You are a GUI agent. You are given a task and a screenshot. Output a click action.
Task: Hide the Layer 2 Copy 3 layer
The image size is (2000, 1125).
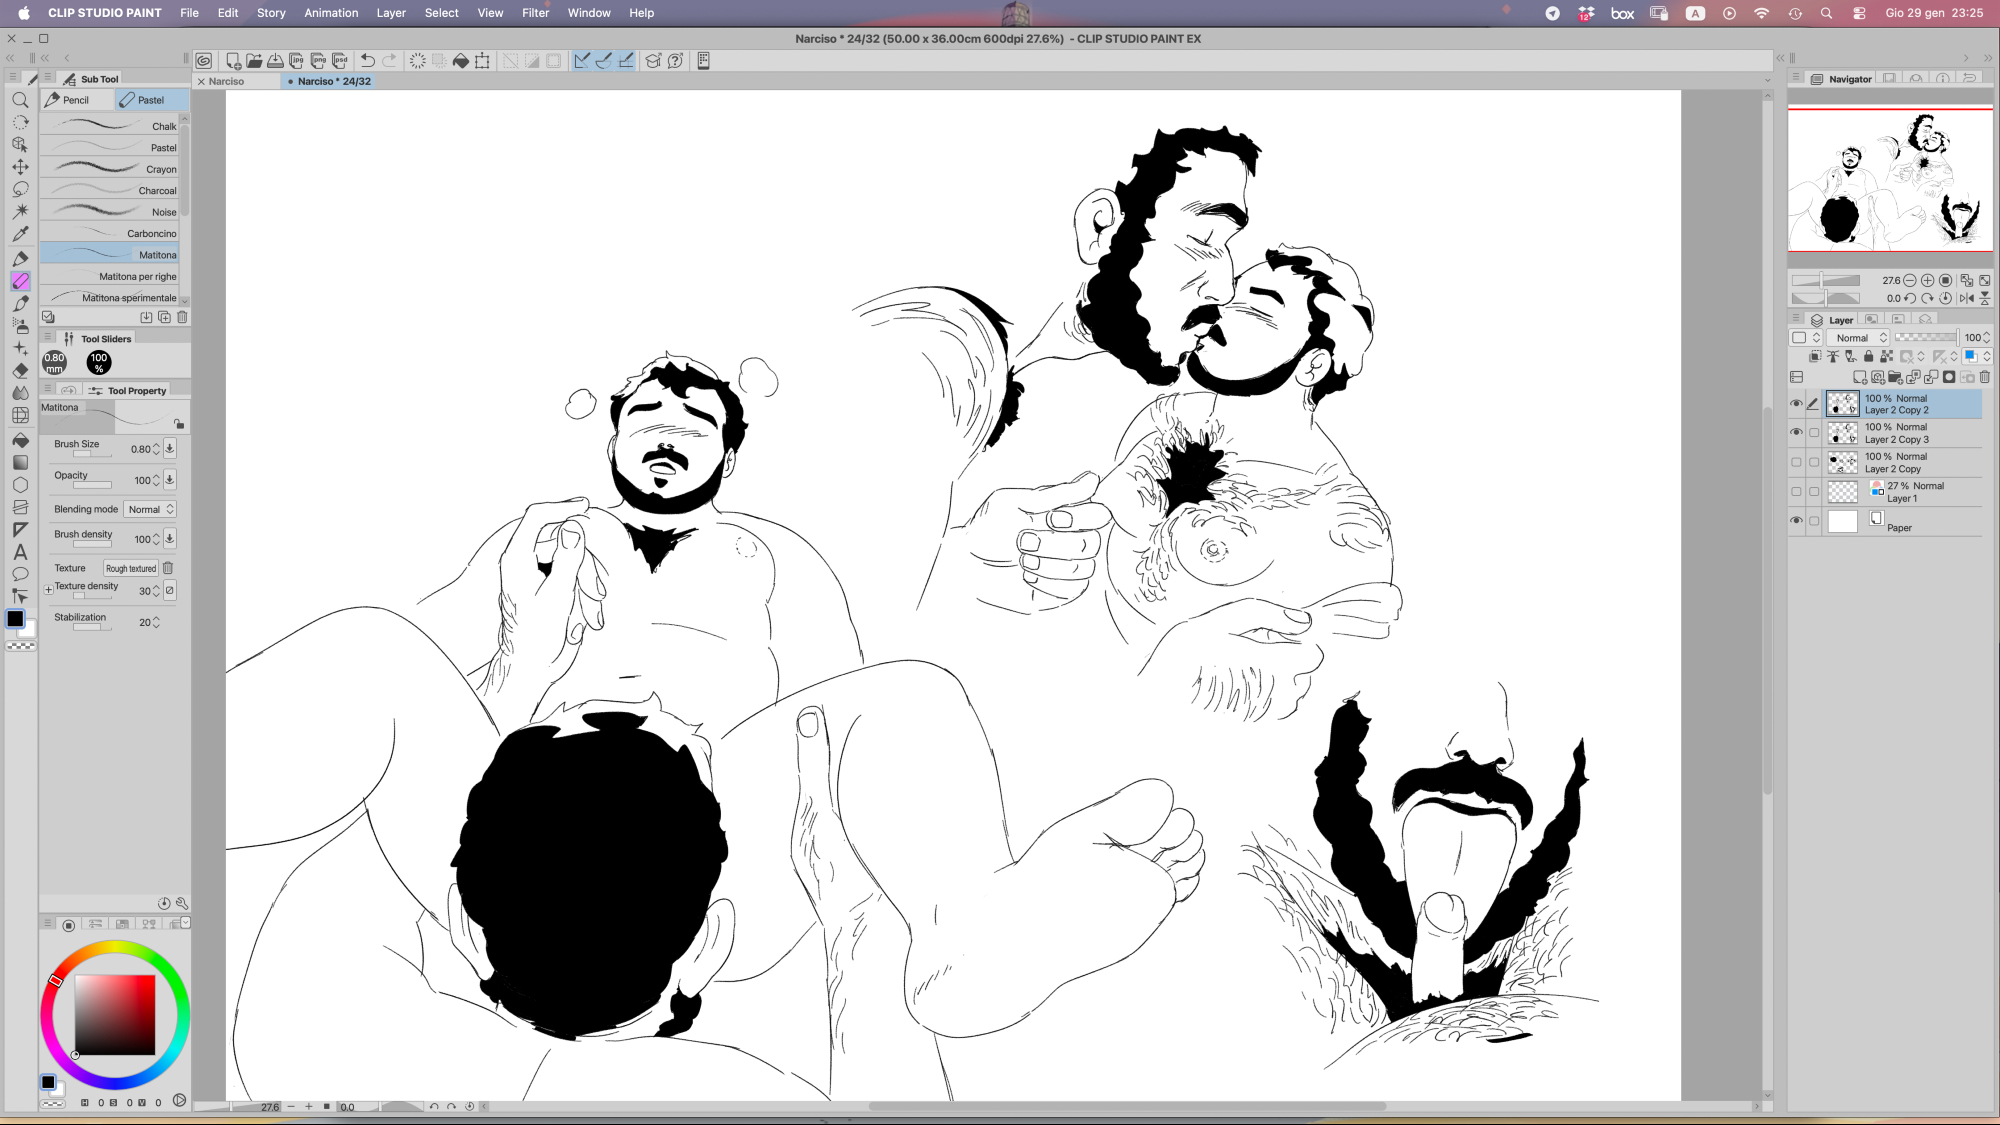coord(1796,433)
